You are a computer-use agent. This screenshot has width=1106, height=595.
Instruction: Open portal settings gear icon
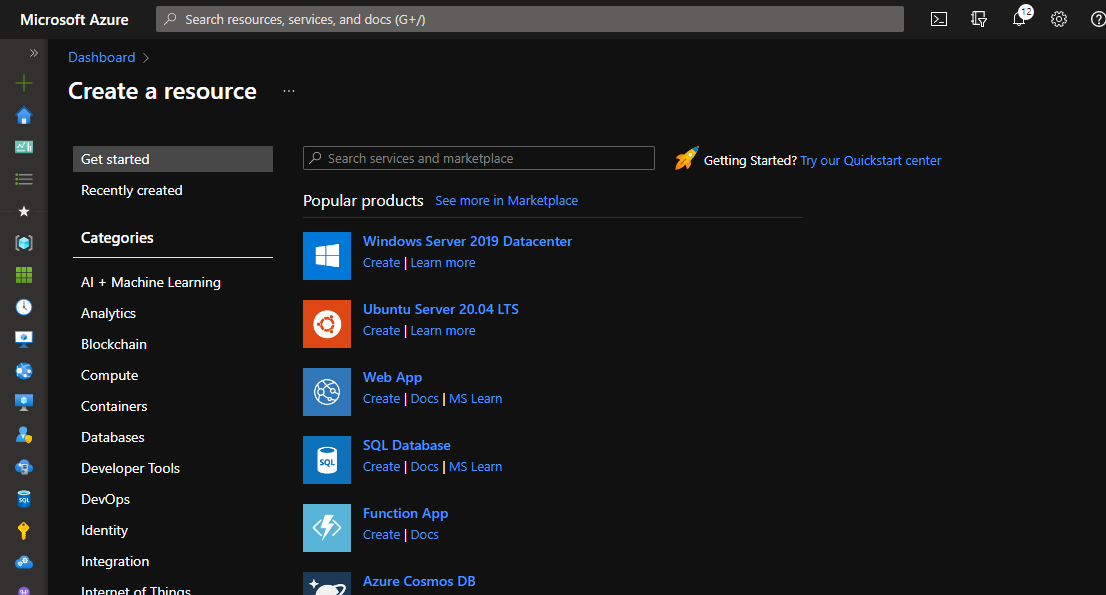(1059, 19)
